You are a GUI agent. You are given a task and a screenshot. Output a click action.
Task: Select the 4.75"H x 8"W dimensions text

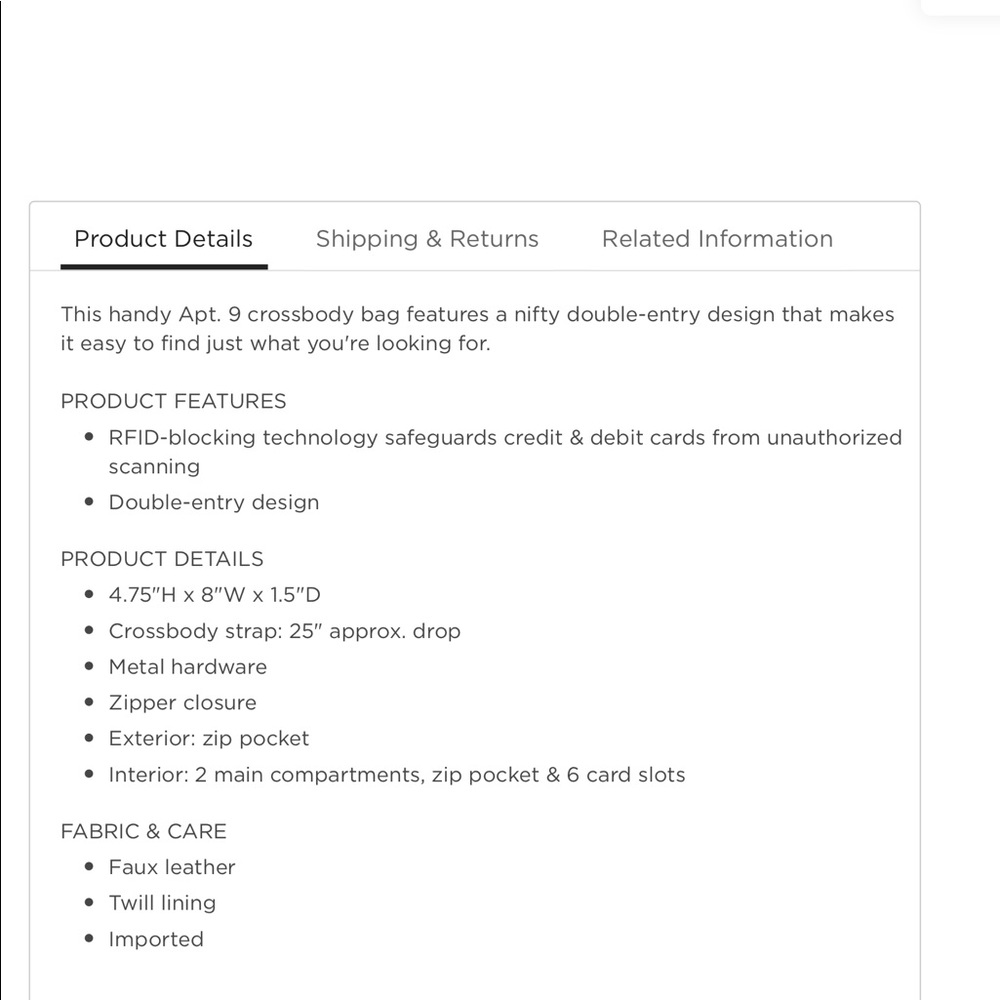(x=215, y=595)
